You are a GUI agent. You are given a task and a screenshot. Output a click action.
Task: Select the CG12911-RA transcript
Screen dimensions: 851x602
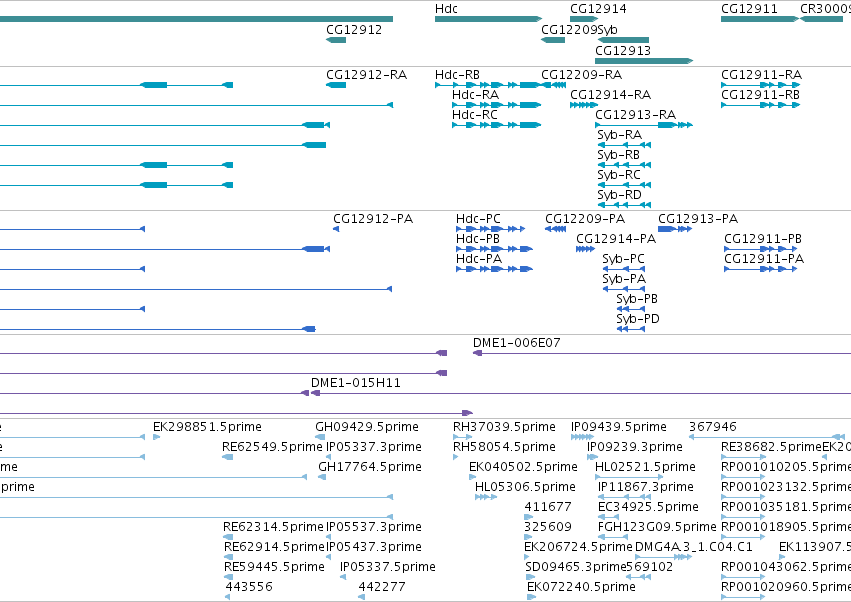761,85
